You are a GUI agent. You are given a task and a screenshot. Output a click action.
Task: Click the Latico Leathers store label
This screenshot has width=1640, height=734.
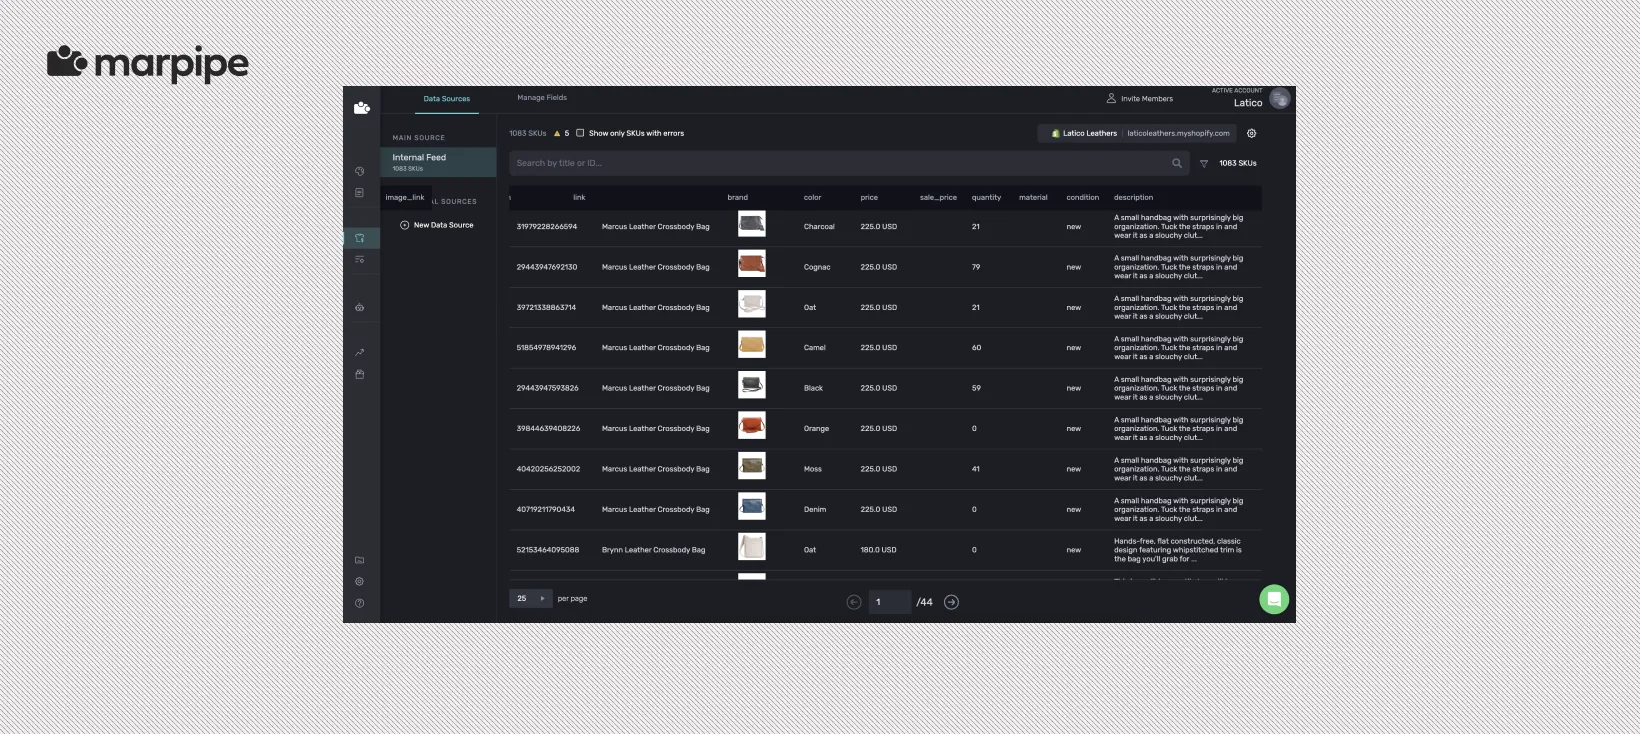click(x=1090, y=133)
